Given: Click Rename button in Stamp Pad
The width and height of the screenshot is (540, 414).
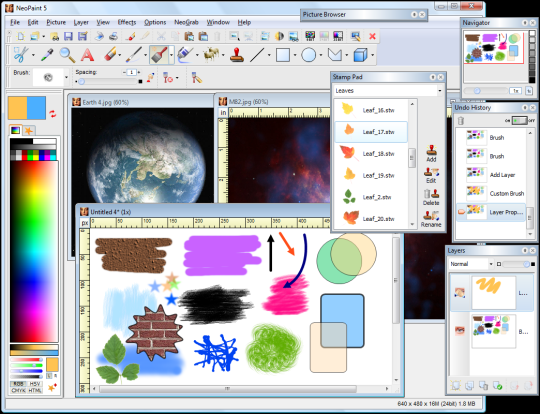Looking at the screenshot, I should [431, 219].
